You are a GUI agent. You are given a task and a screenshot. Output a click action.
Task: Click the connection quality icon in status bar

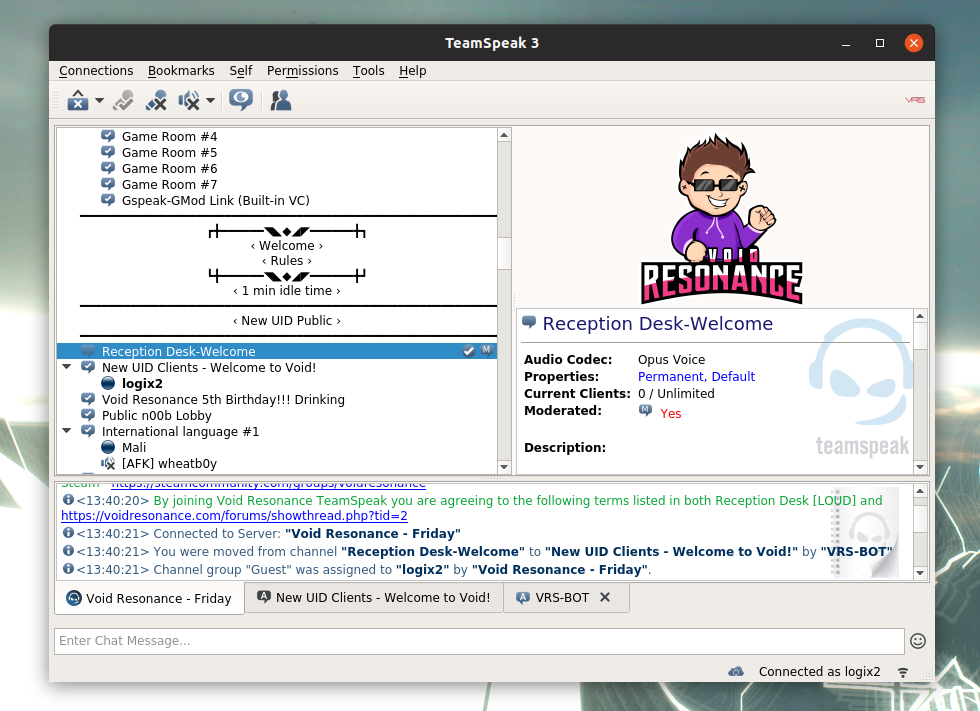pos(903,672)
